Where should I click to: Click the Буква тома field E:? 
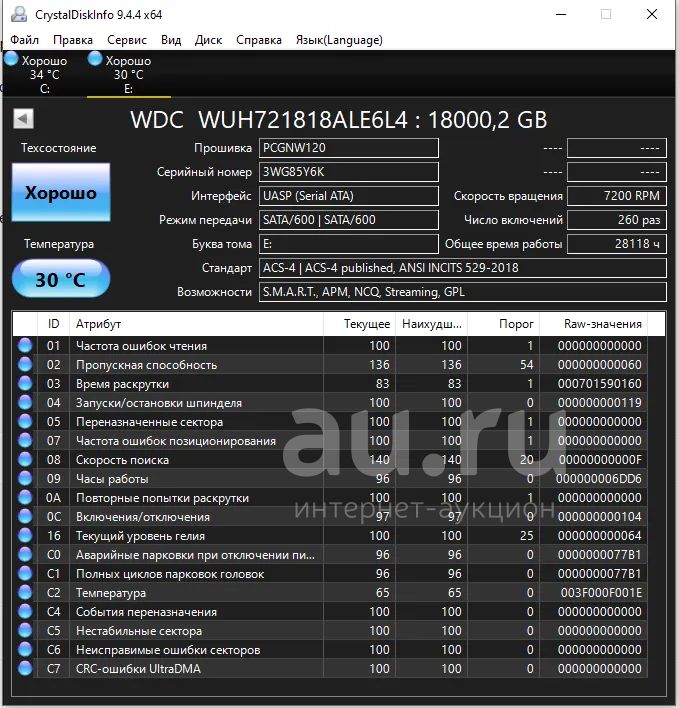349,244
